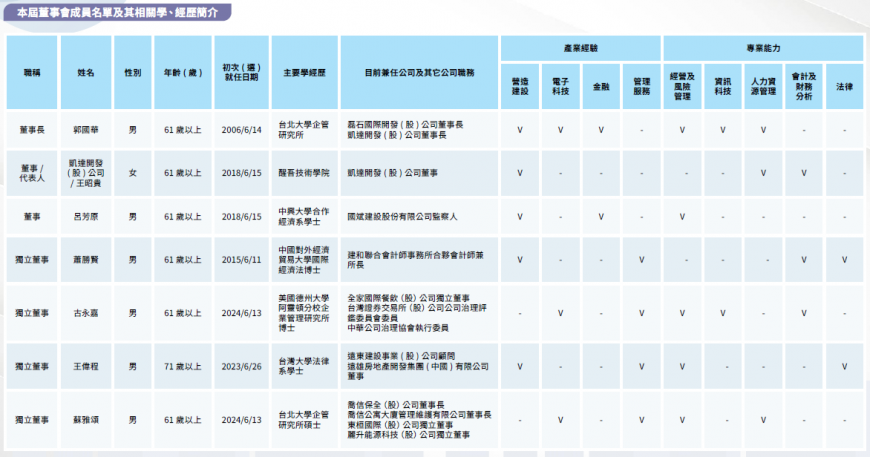Click 2024/6/13 in 古永嘉 row
This screenshot has width=870, height=457.
click(241, 313)
